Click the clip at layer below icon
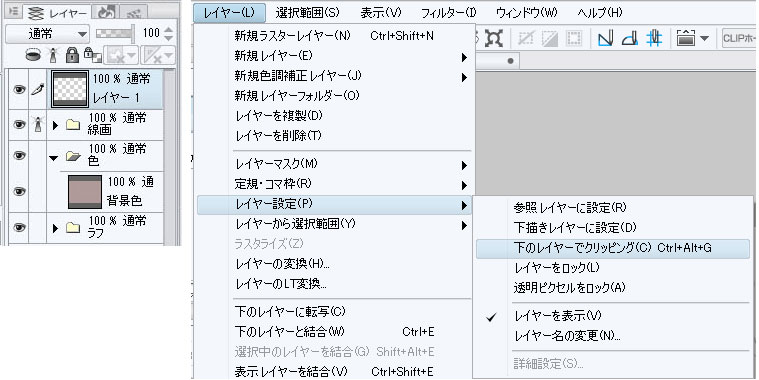Image resolution: width=759 pixels, height=380 pixels. point(33,55)
